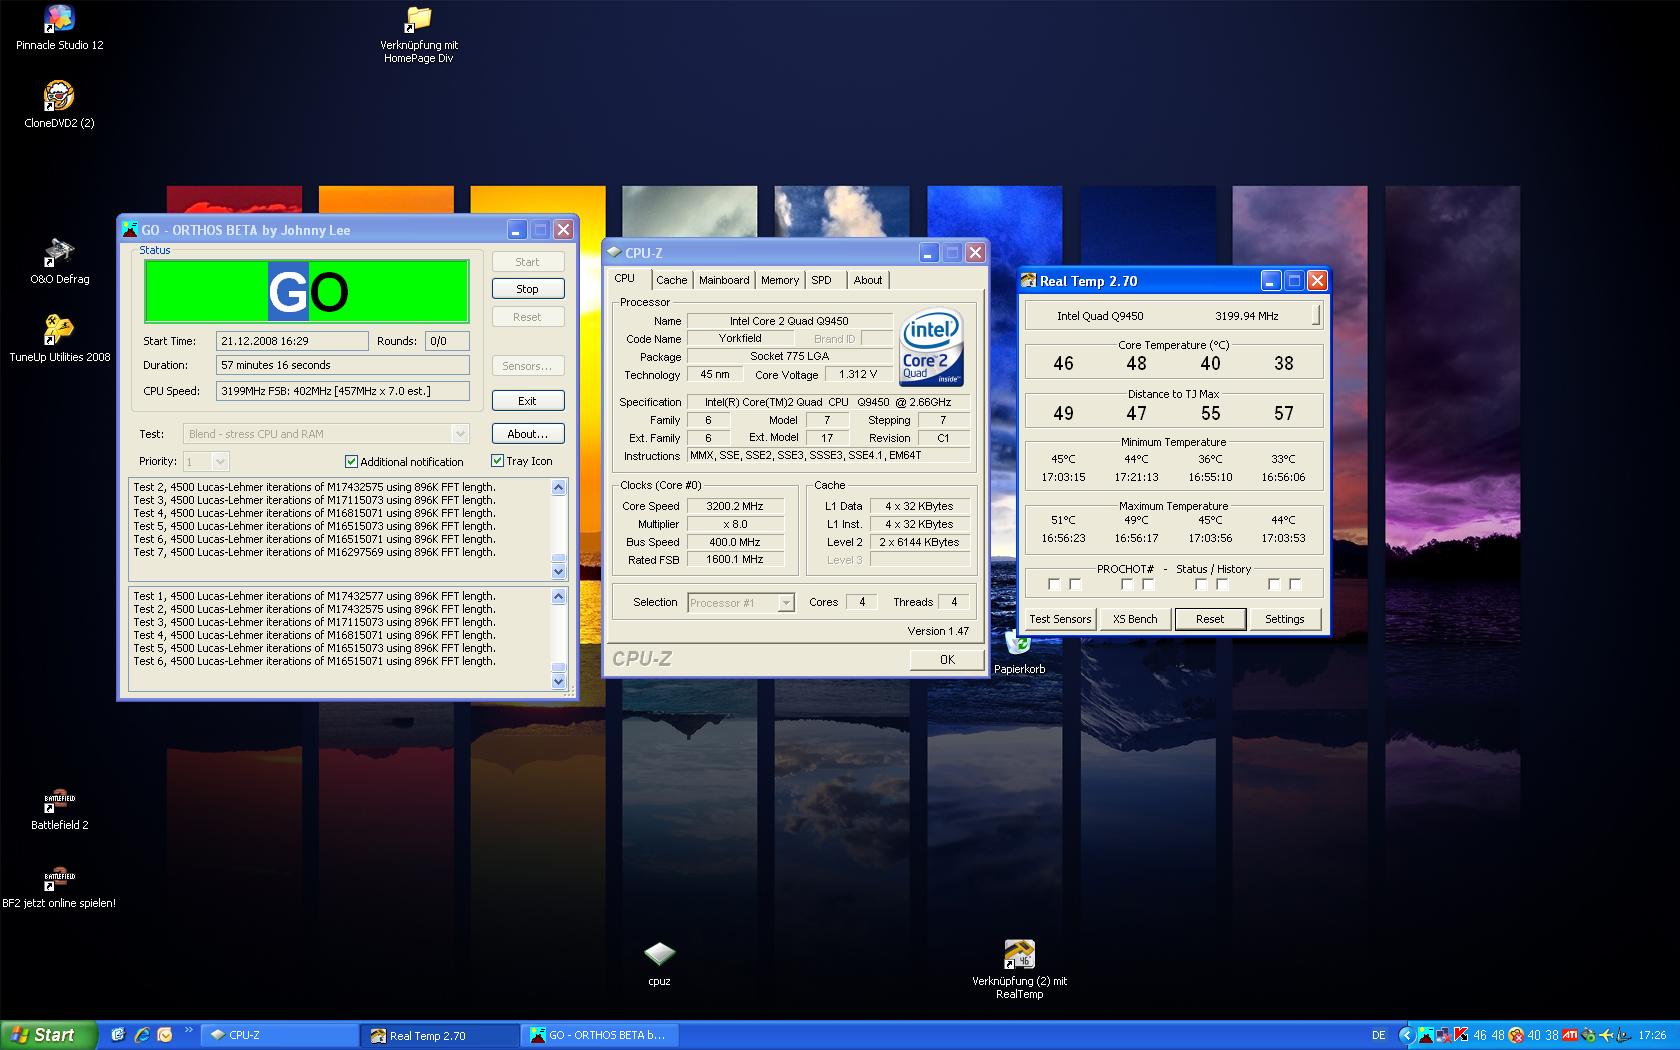Open the Test type dropdown in ORTHOS
This screenshot has width=1680, height=1050.
tap(459, 434)
